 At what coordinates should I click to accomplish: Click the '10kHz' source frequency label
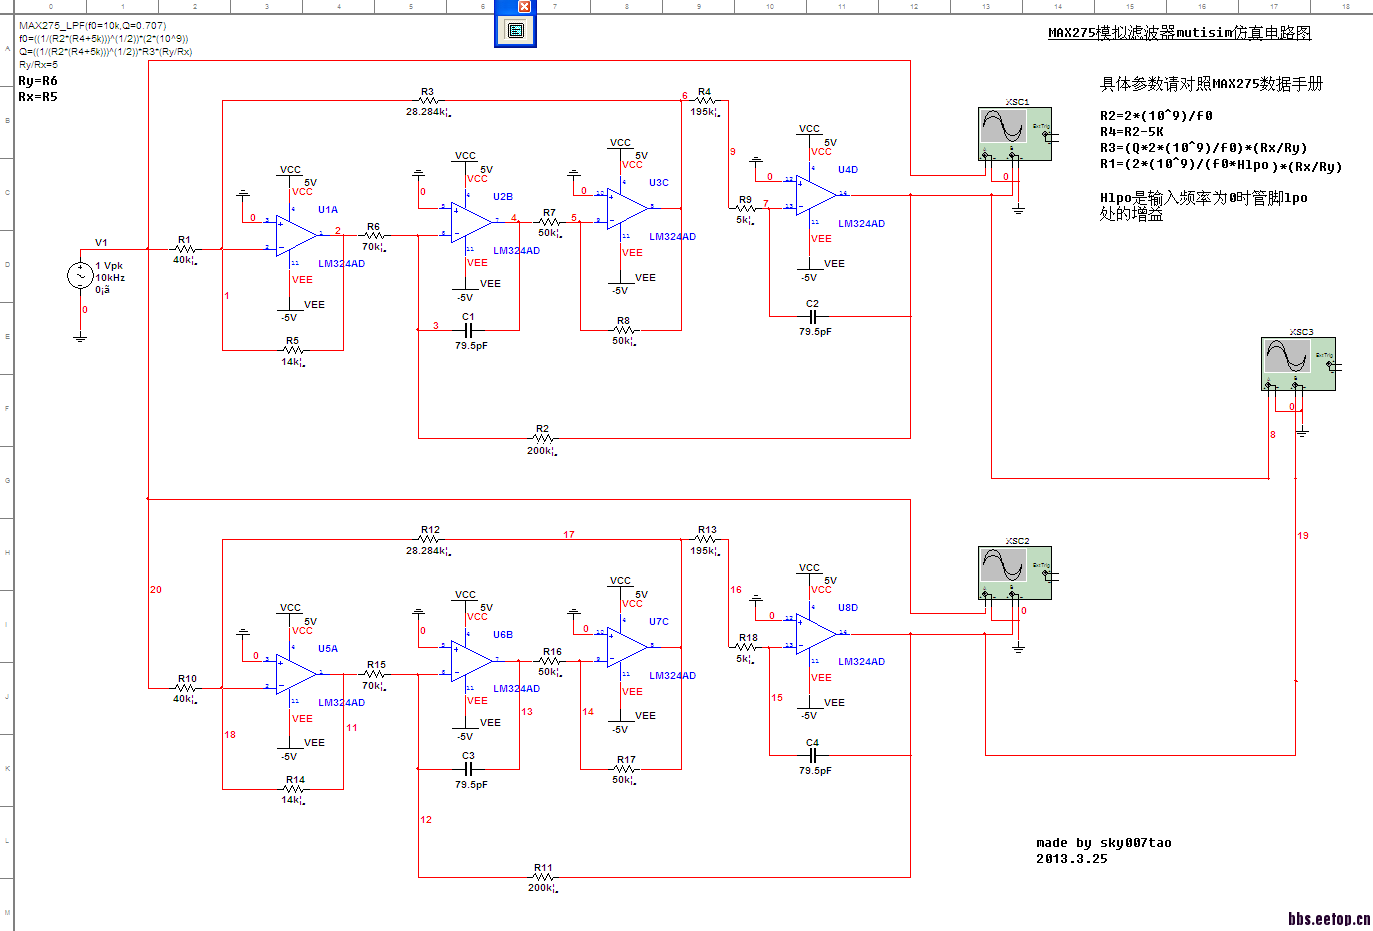pos(110,278)
